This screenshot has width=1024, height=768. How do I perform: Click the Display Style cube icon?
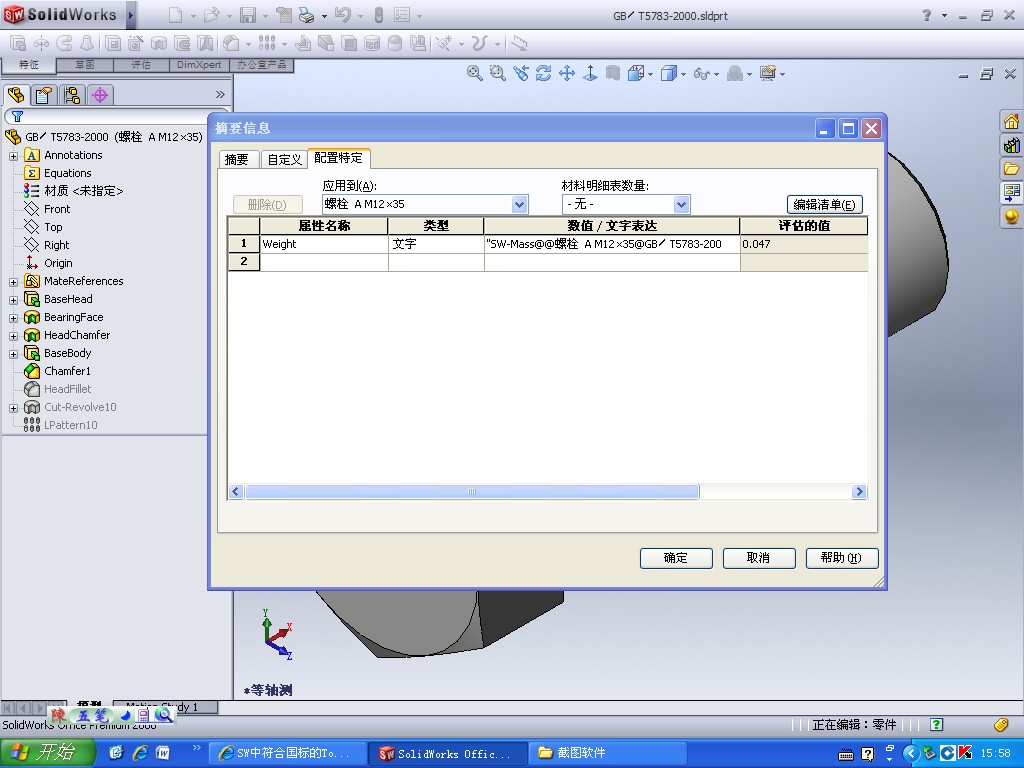coord(668,73)
